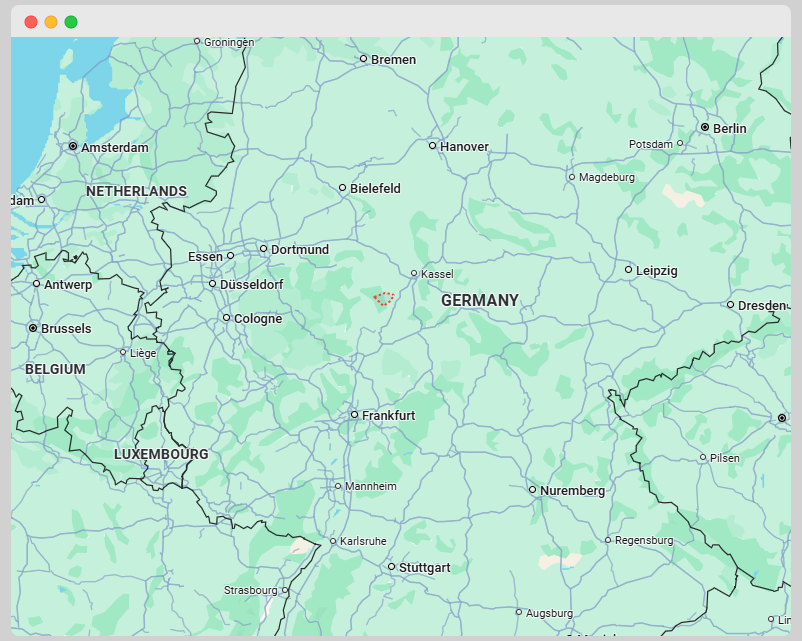Click the red dotted outlined area
This screenshot has width=802, height=641.
[384, 298]
